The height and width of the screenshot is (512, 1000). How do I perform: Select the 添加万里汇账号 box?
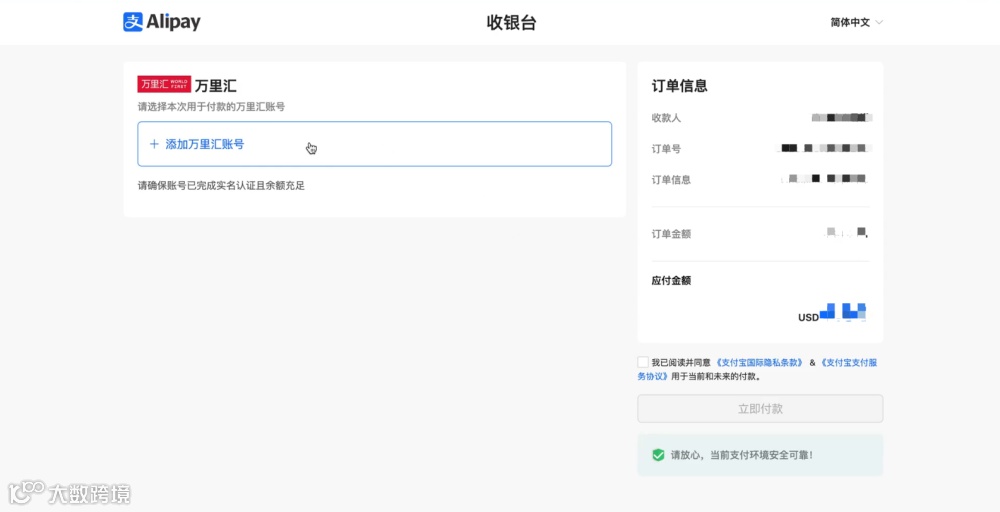[374, 144]
